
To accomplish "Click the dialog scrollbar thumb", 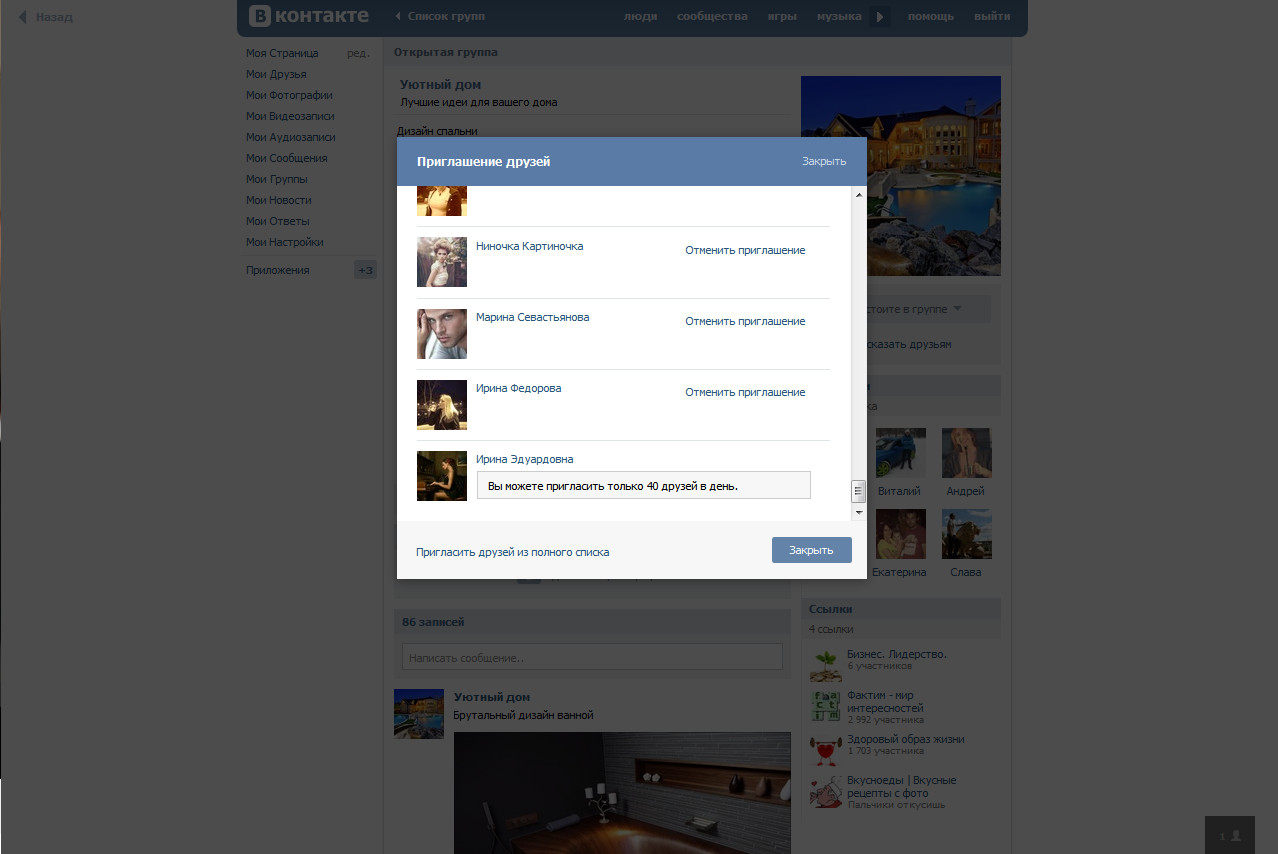I will click(x=858, y=491).
